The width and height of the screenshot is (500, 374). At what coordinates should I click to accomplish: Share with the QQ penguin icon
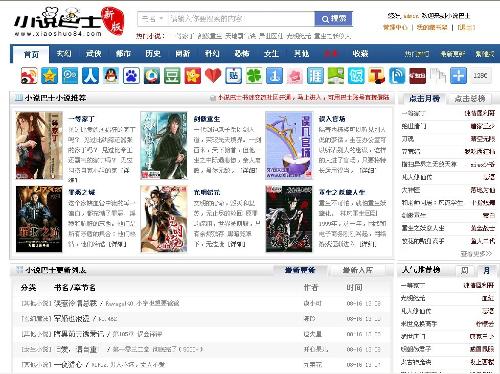point(111,76)
